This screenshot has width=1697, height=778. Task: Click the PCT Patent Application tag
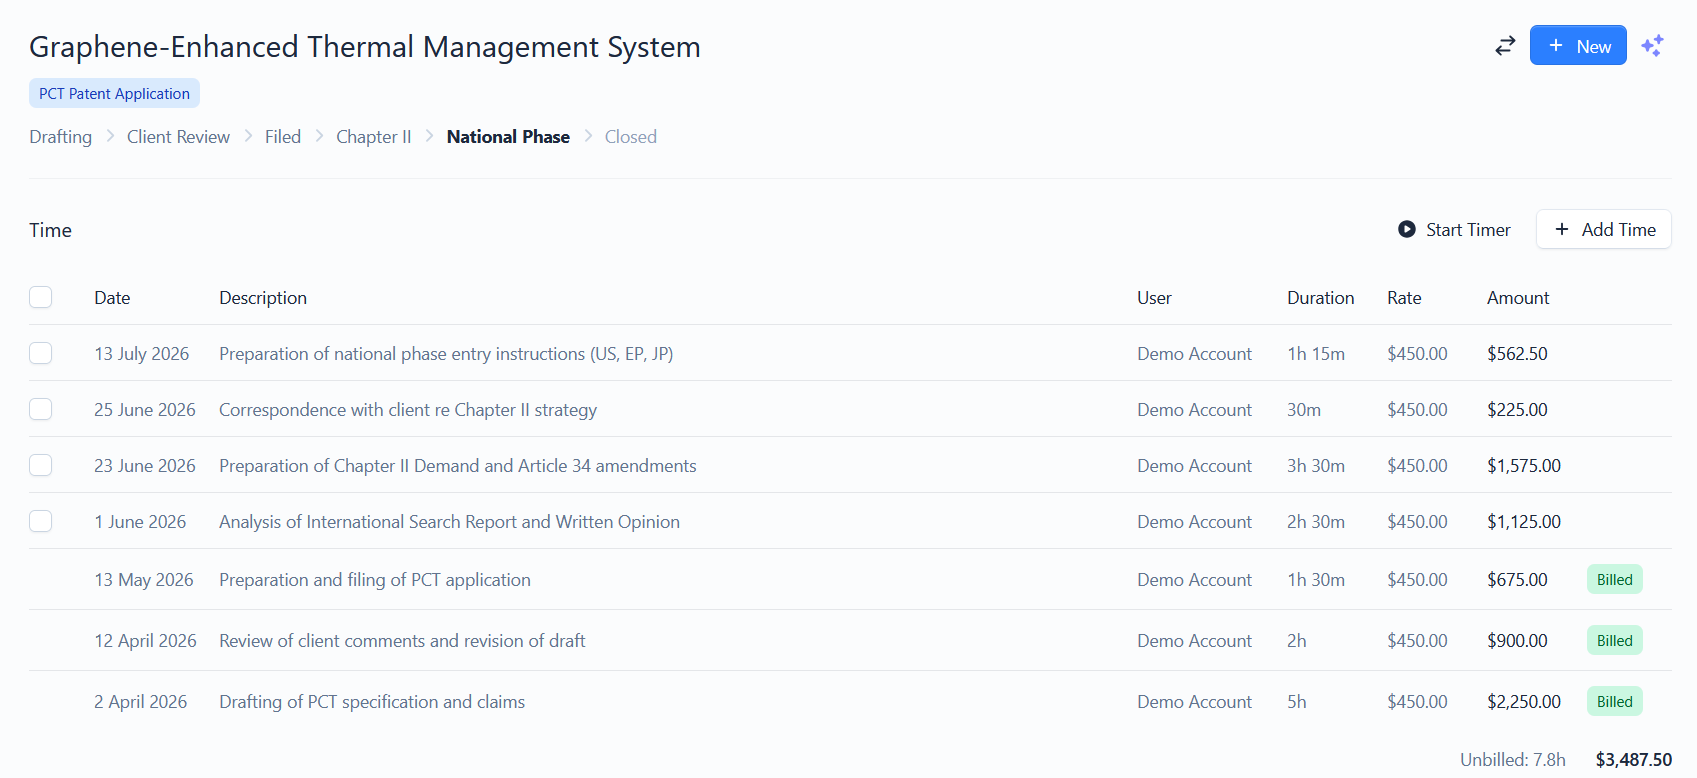(114, 93)
